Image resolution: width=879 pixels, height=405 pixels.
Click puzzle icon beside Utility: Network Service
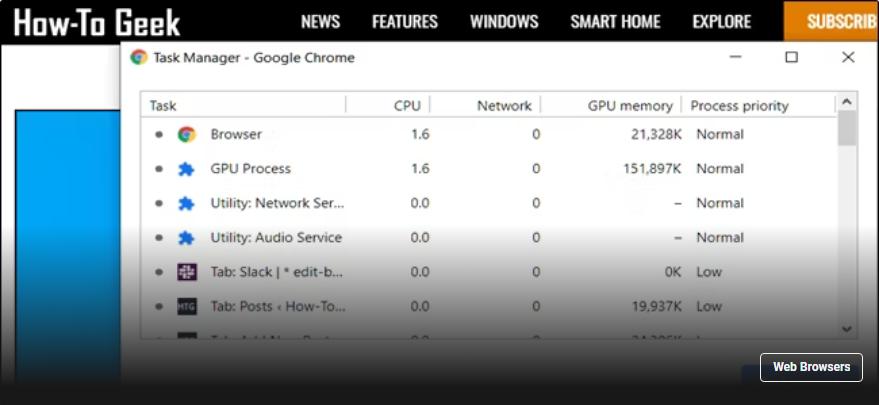point(186,204)
